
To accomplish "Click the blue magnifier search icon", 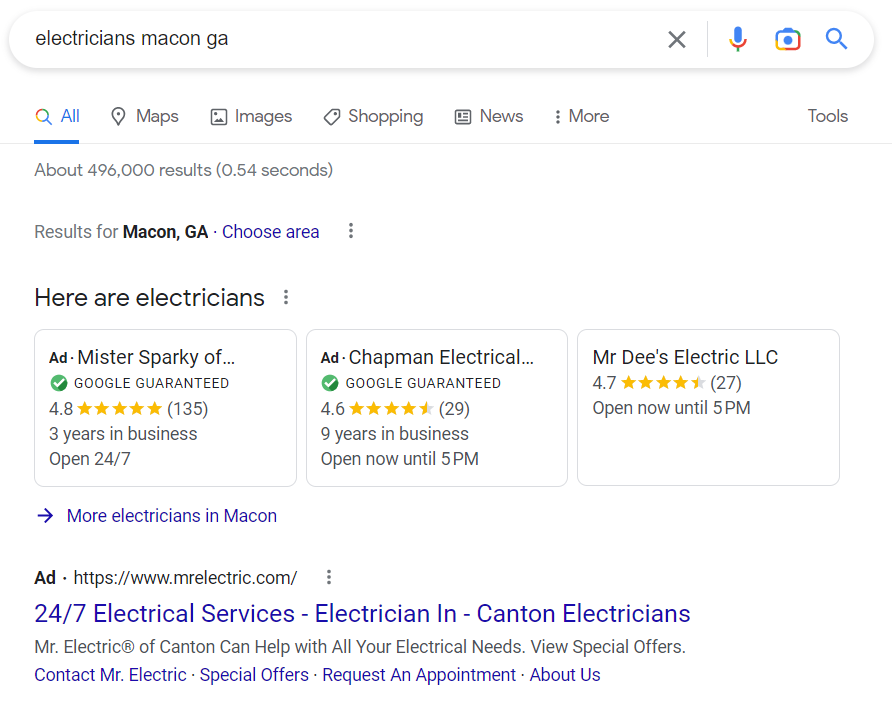I will (836, 39).
